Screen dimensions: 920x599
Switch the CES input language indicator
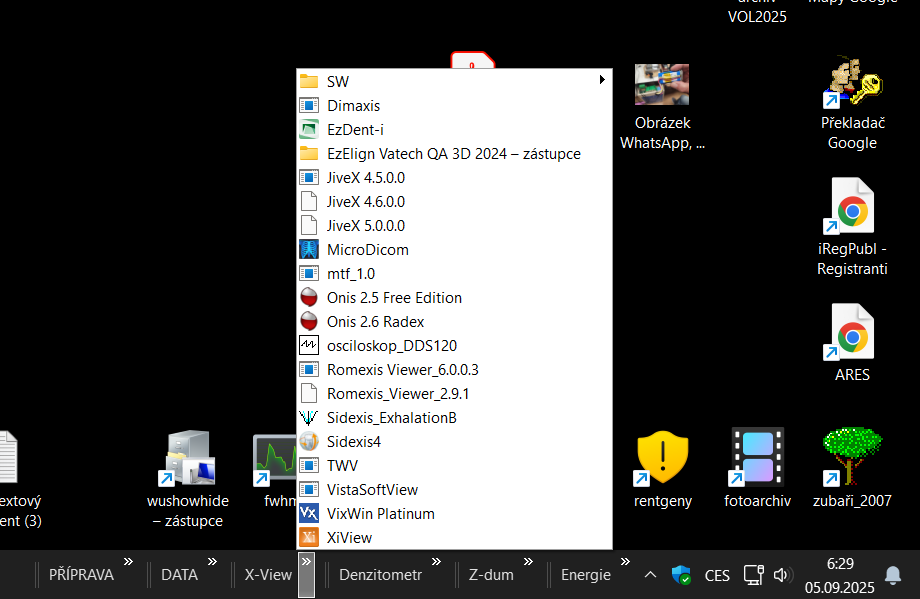tap(717, 576)
